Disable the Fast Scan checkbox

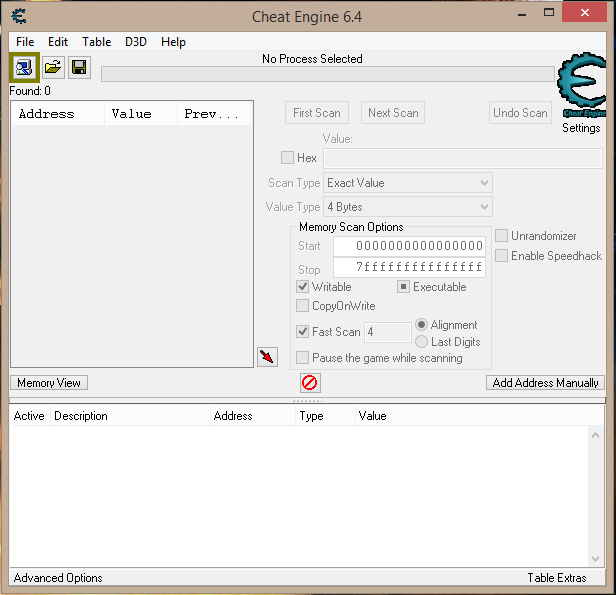(302, 331)
